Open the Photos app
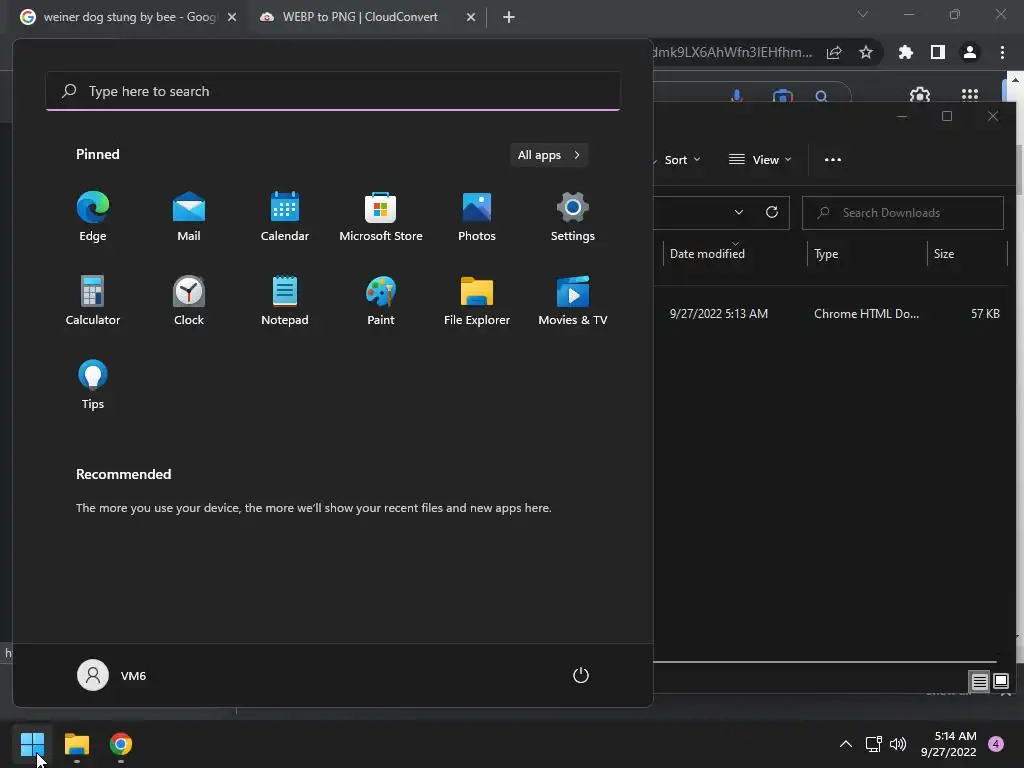The image size is (1024, 768). tap(477, 217)
